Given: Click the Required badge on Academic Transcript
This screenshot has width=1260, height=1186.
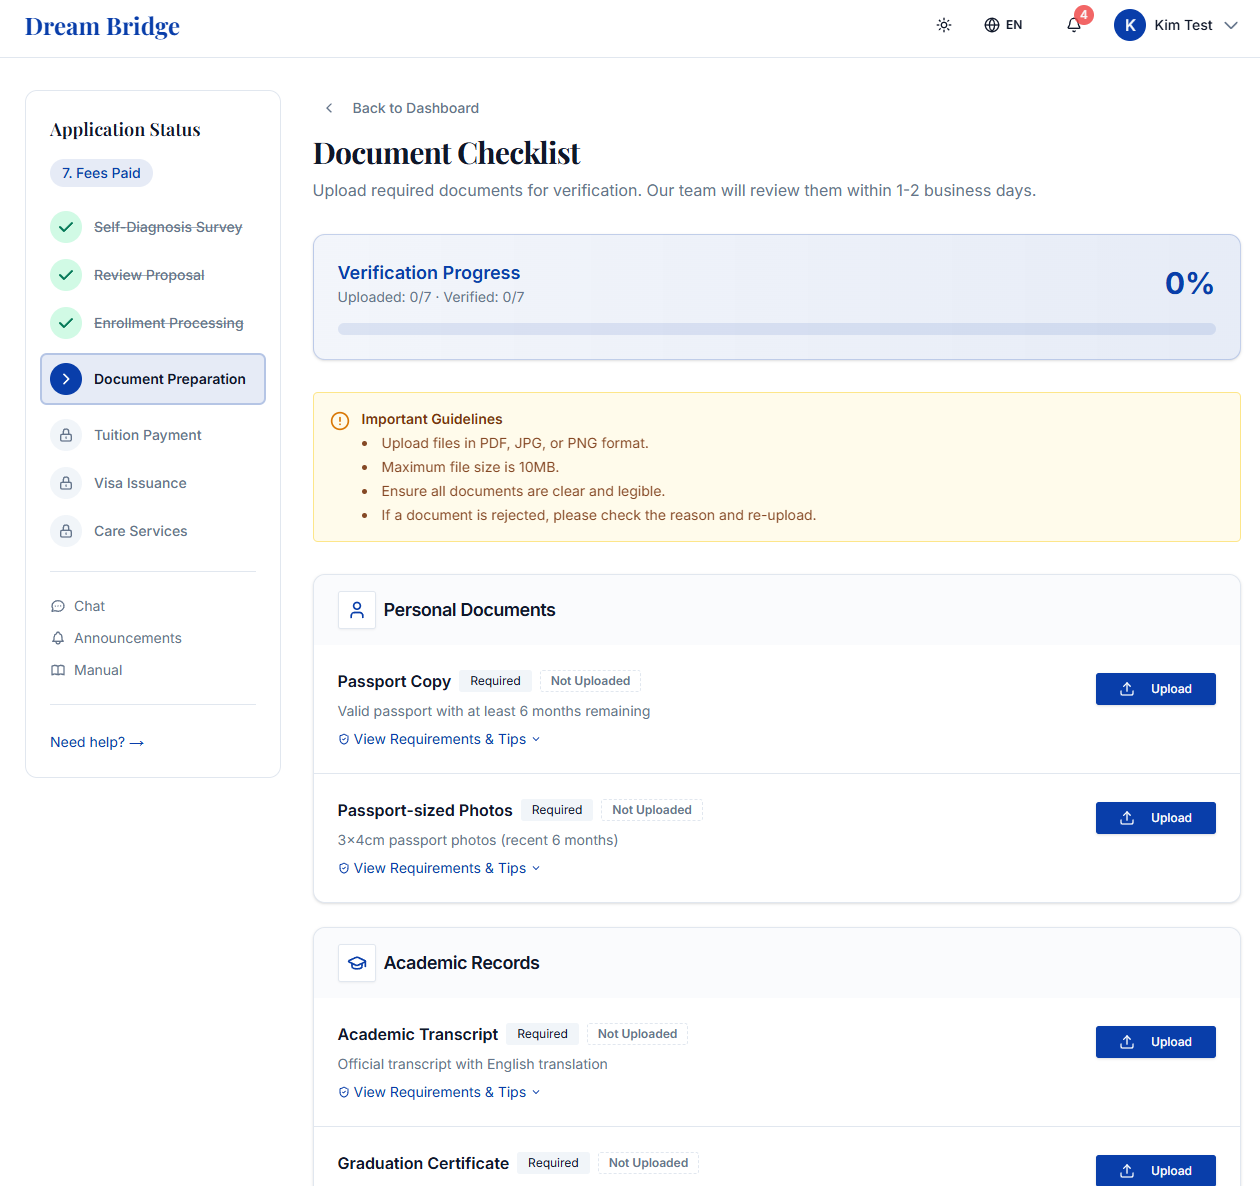Looking at the screenshot, I should [x=542, y=1034].
